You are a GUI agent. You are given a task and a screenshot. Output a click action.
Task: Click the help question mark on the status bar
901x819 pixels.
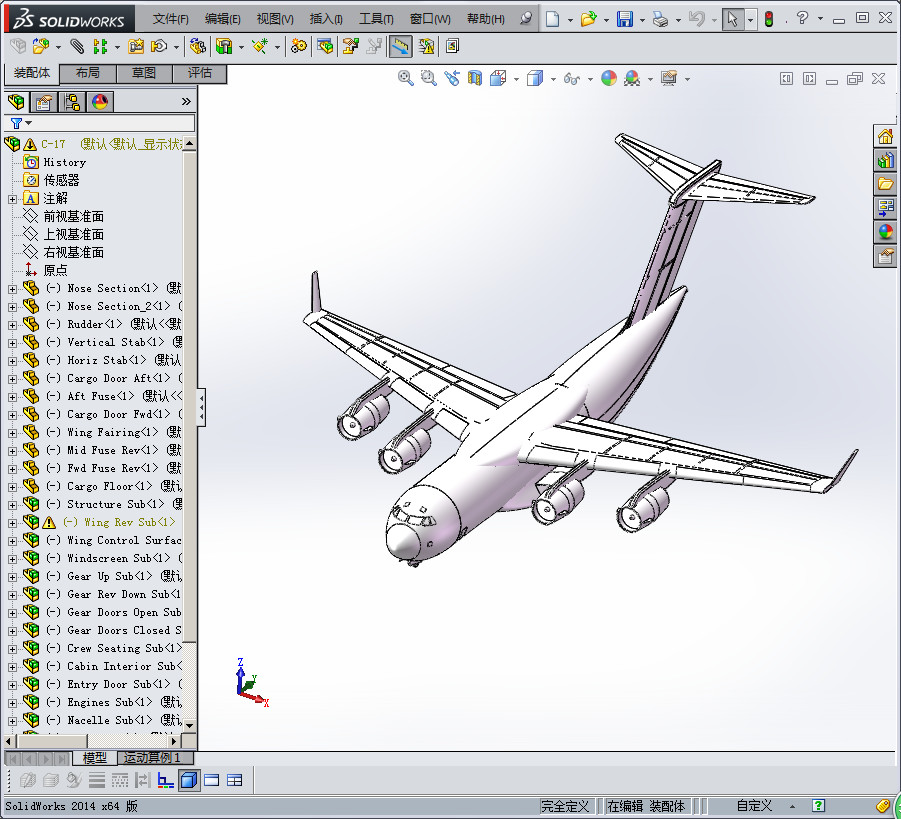coord(818,805)
